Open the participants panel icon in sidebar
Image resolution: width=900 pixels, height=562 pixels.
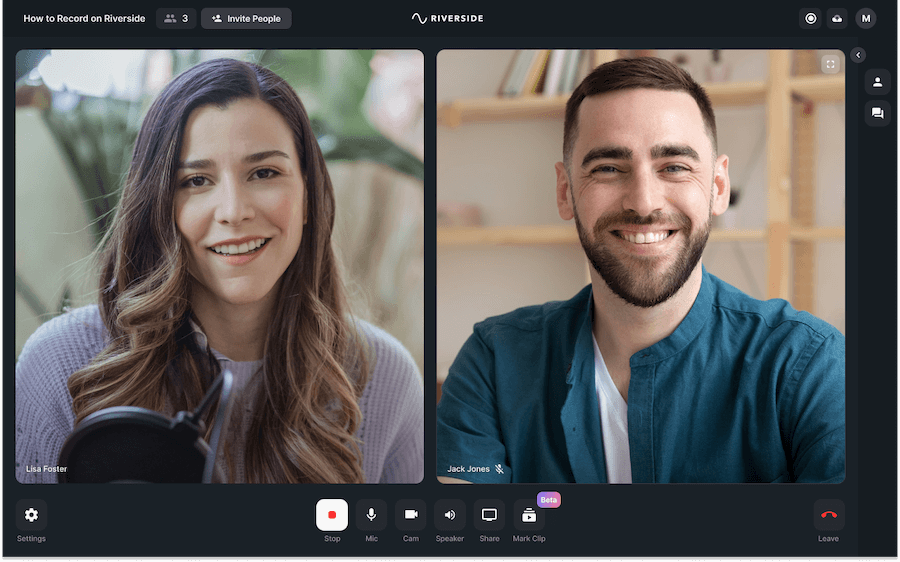pos(878,82)
